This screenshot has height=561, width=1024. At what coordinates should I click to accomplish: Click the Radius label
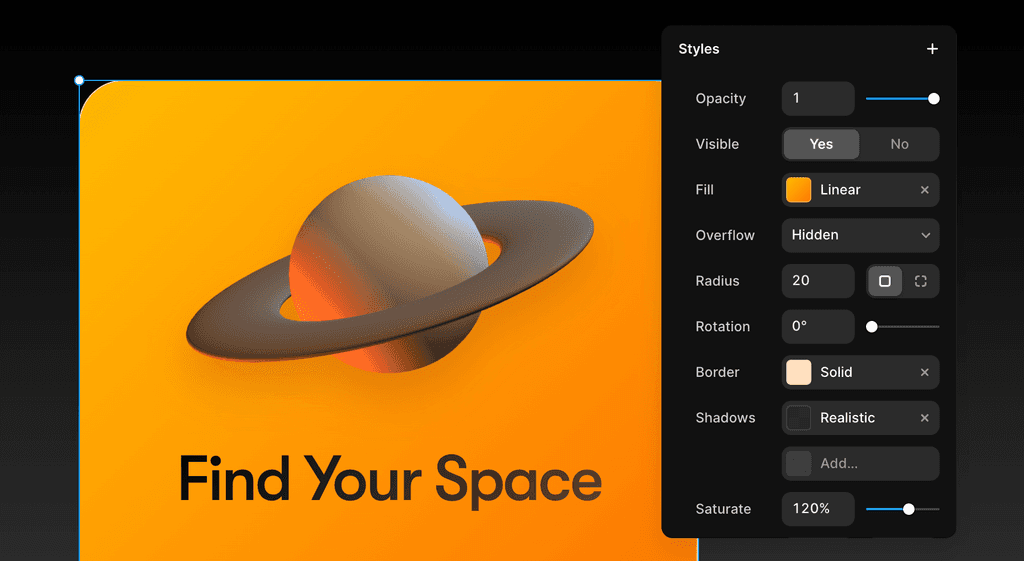717,281
